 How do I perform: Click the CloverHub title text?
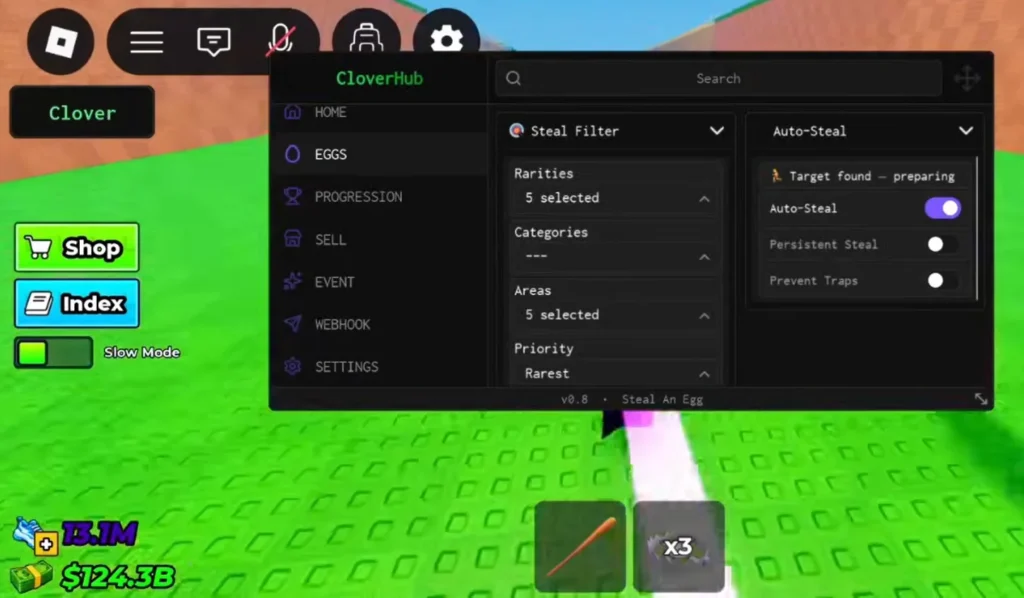click(x=379, y=78)
